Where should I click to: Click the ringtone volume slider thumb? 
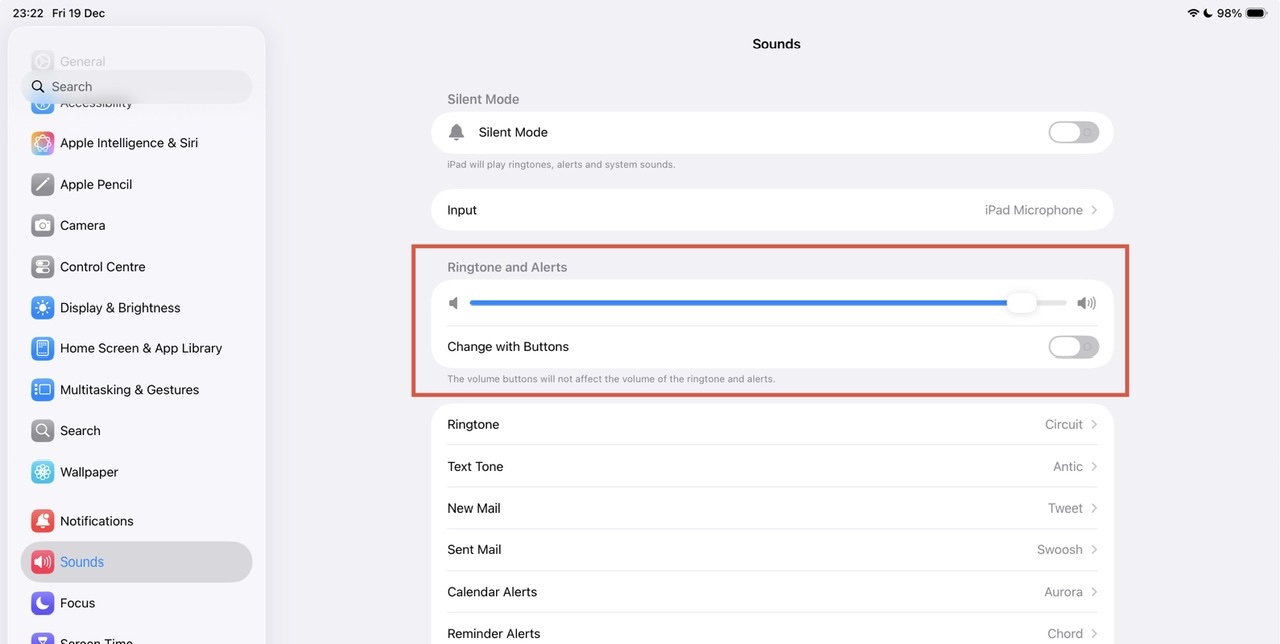coord(1021,303)
